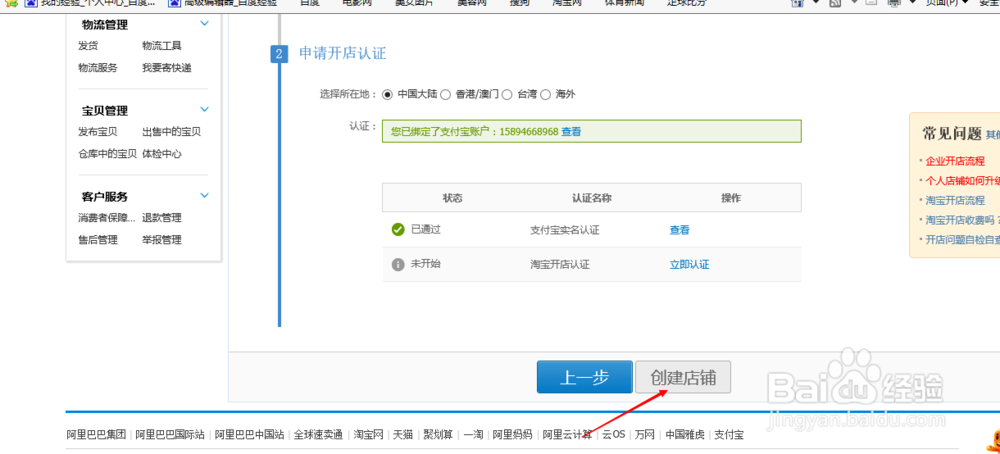Click the 淘宝开店认证 table cell
Image resolution: width=1000 pixels, height=454 pixels.
[x=559, y=265]
